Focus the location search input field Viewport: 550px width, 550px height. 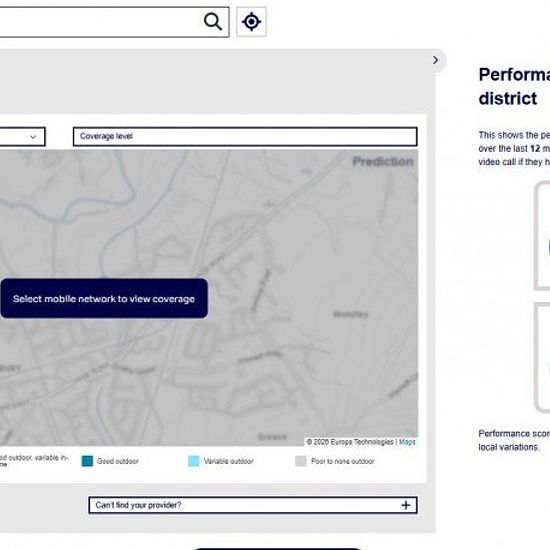point(114,22)
